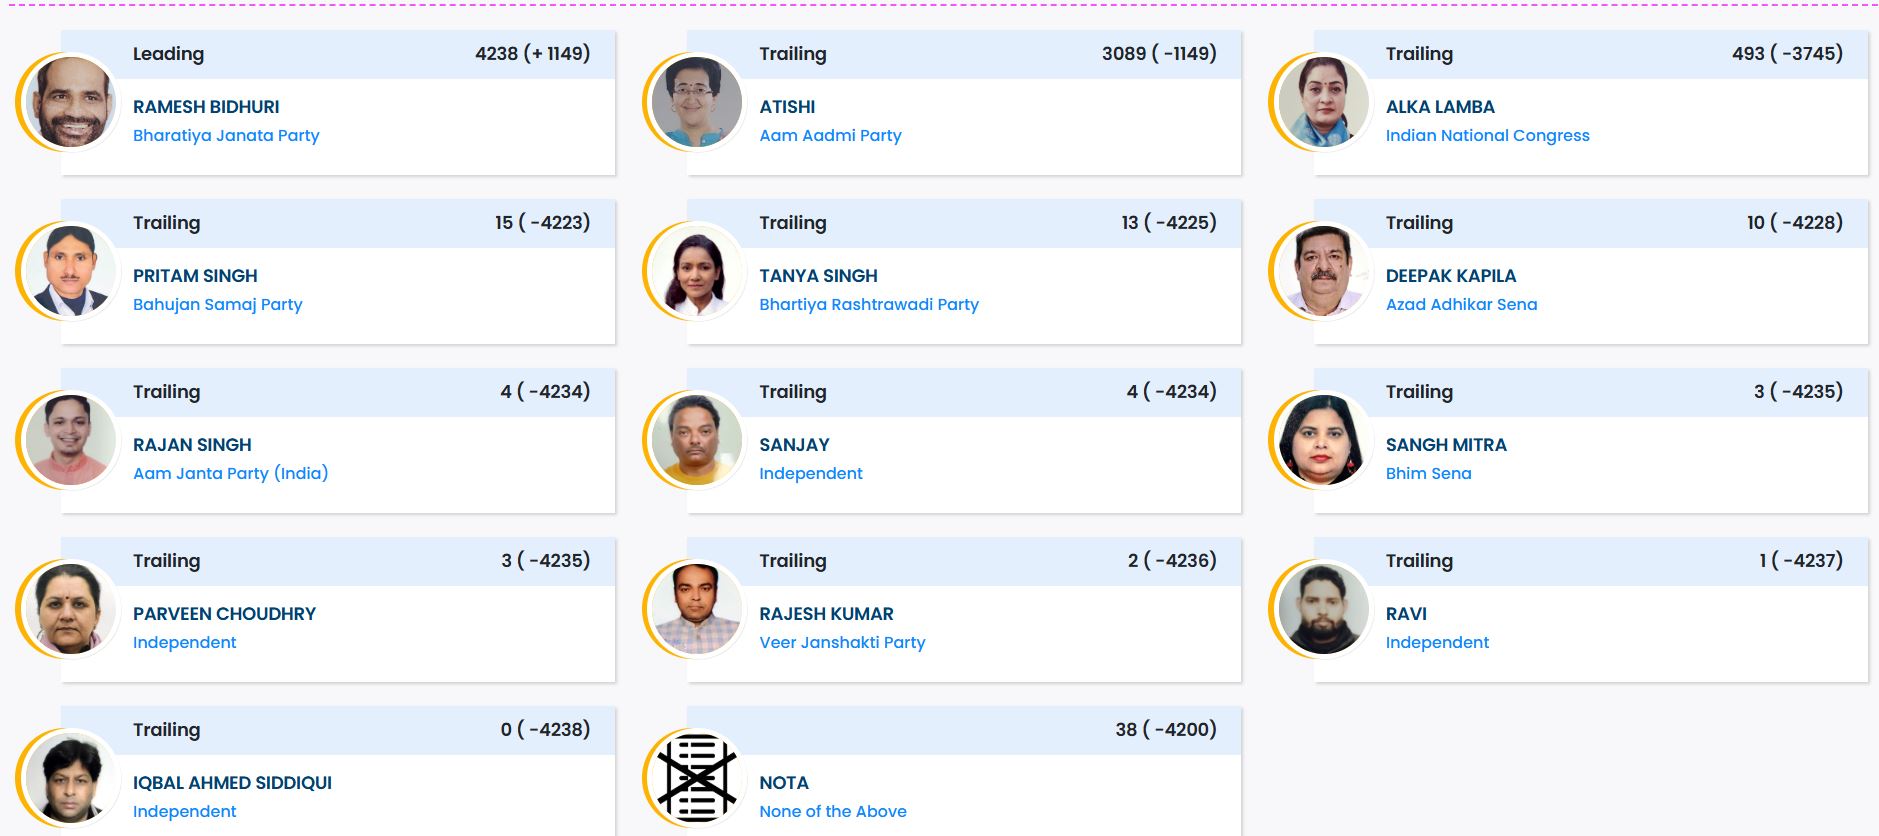Click Ravi's candidate photo
This screenshot has height=836, width=1879.
1323,609
